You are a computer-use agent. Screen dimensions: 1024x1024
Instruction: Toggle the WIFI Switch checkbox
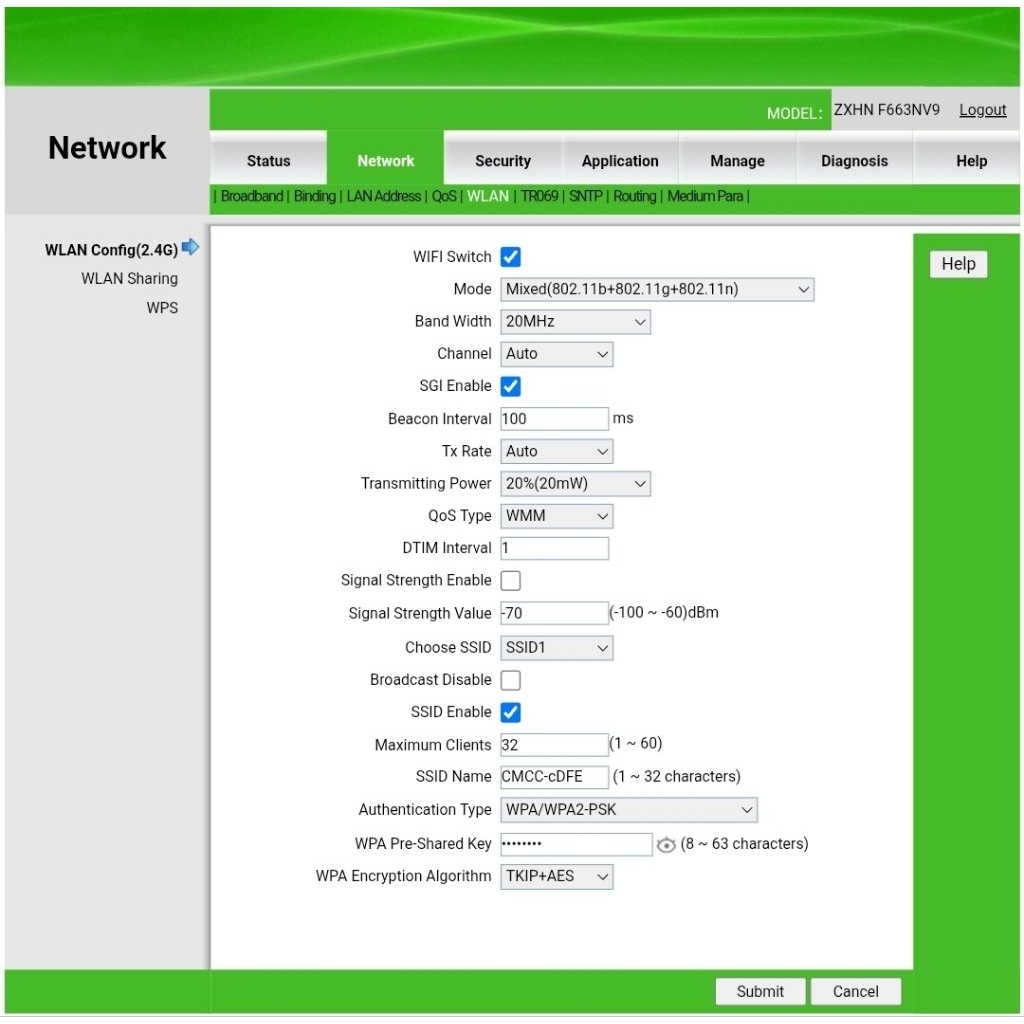(x=511, y=257)
